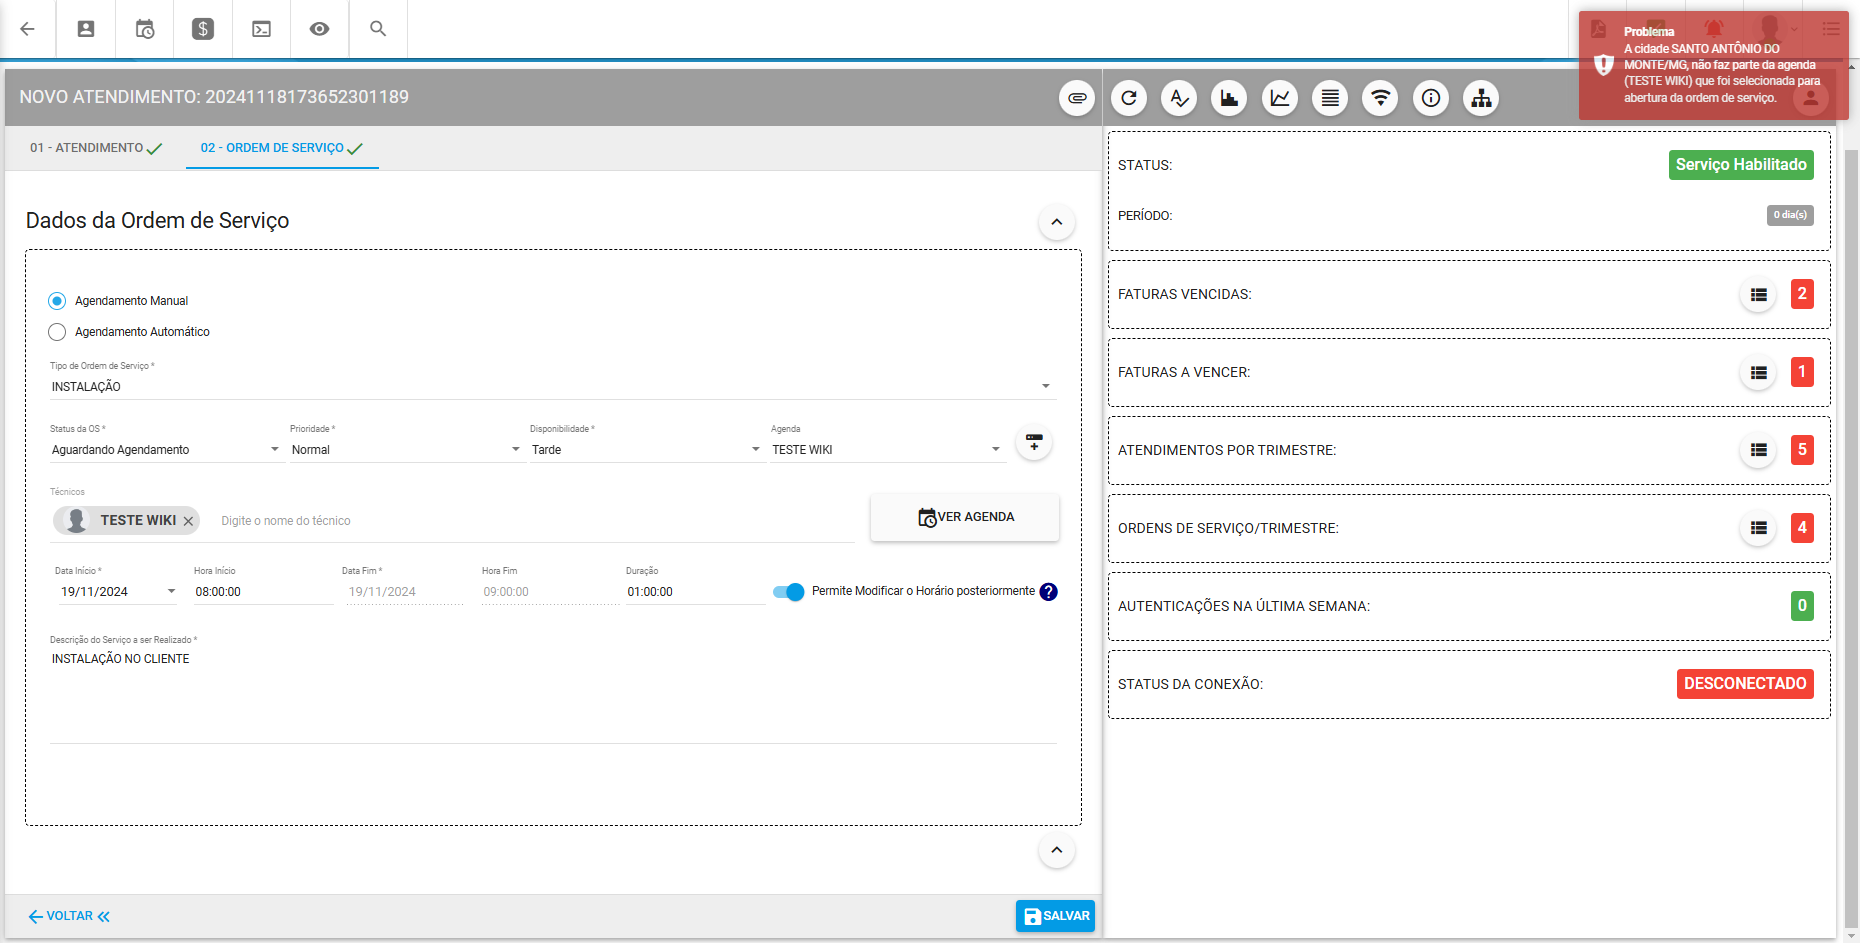This screenshot has height=943, width=1860.
Task: Click the attachment paperclip icon
Action: point(1077,98)
